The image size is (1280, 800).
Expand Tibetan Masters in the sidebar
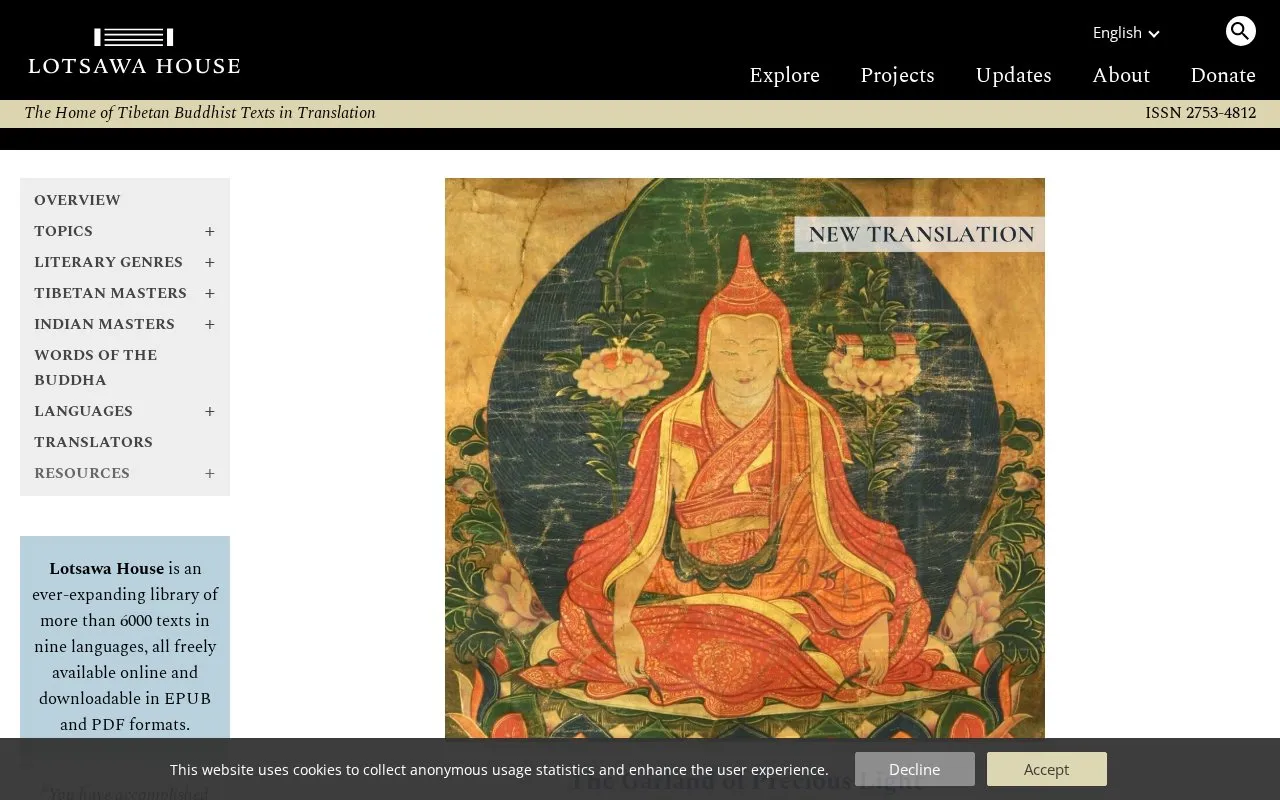pyautogui.click(x=210, y=293)
